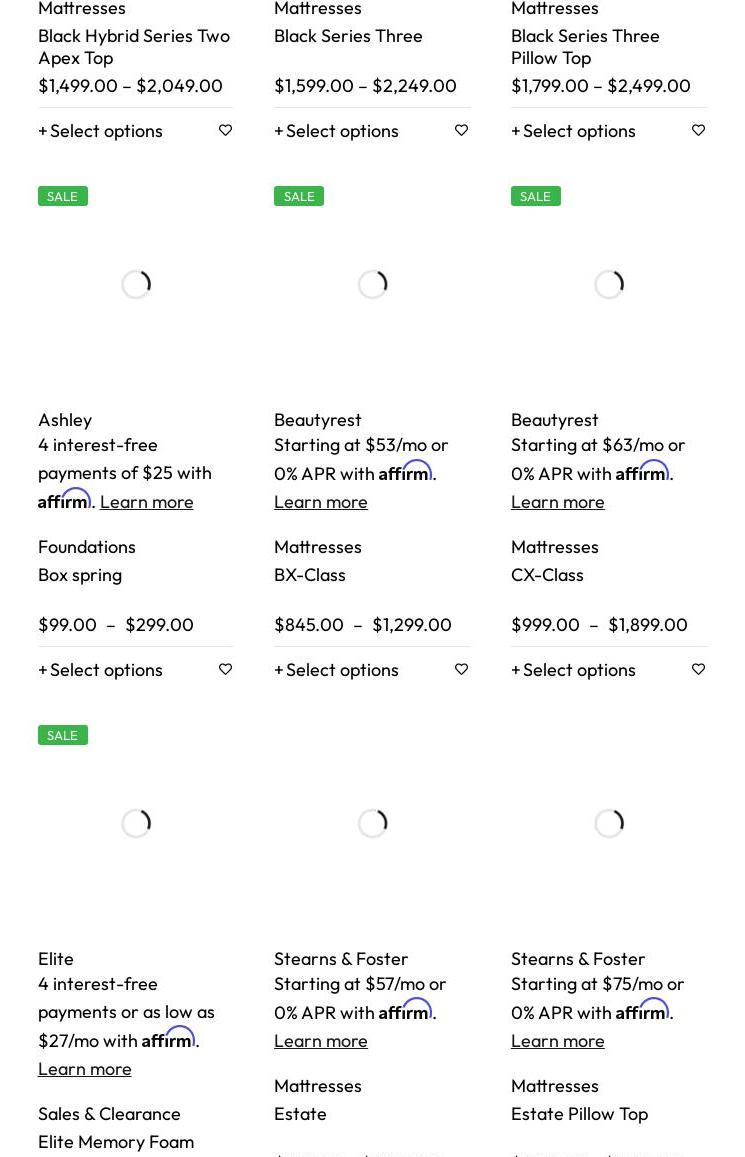Select options for Black Hybrid Series Two
The image size is (745, 1157).
[x=100, y=131]
